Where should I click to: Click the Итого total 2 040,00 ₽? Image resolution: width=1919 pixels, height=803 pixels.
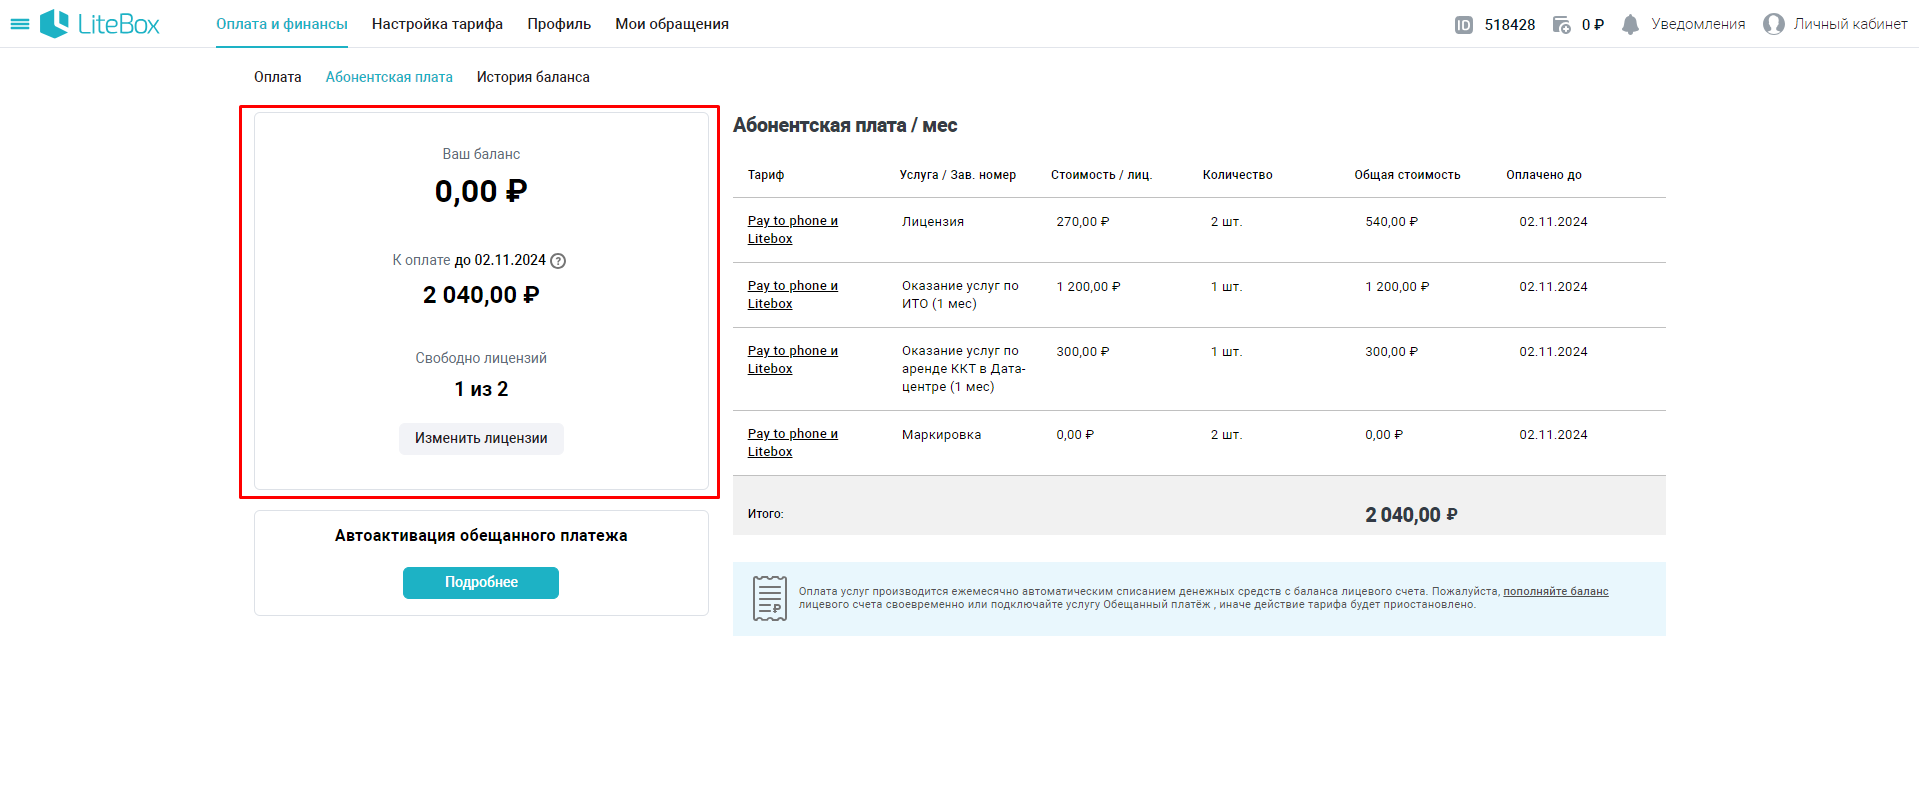[x=1411, y=515]
